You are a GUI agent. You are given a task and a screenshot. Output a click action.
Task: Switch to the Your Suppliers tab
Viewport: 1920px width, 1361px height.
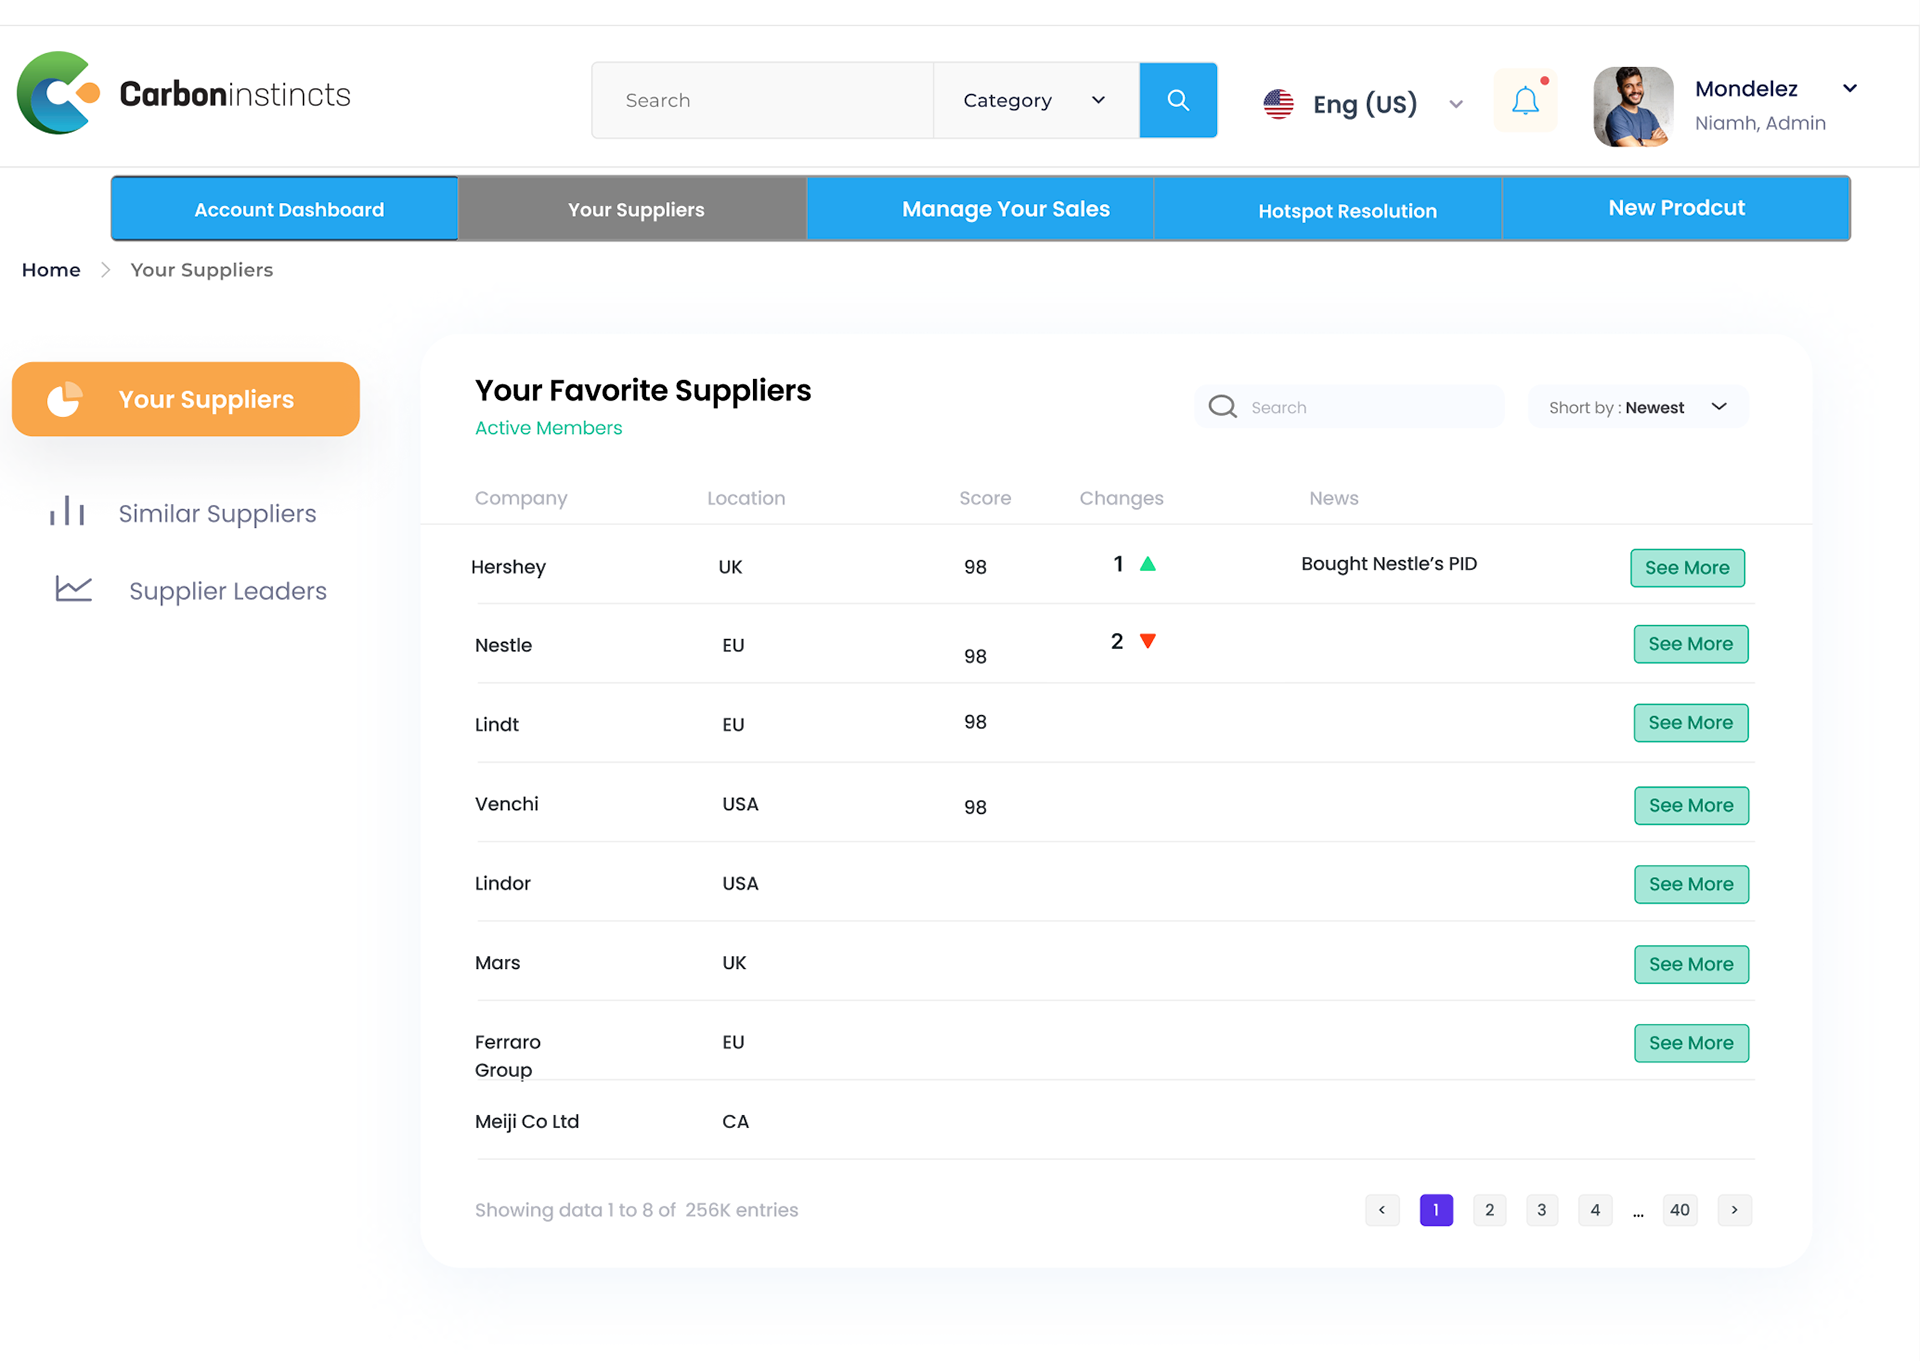(x=633, y=209)
